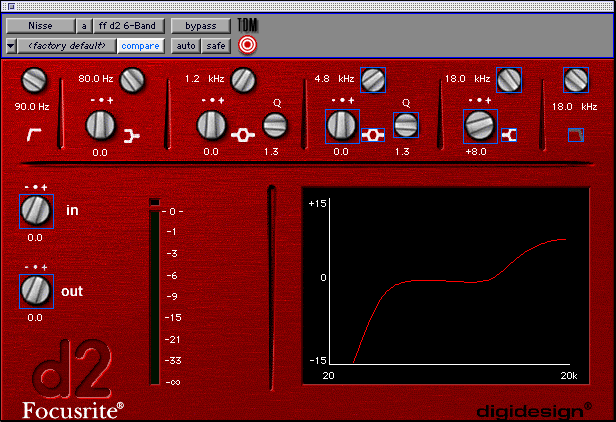Open the insert position 'a' selector
The image size is (616, 422).
click(x=84, y=26)
